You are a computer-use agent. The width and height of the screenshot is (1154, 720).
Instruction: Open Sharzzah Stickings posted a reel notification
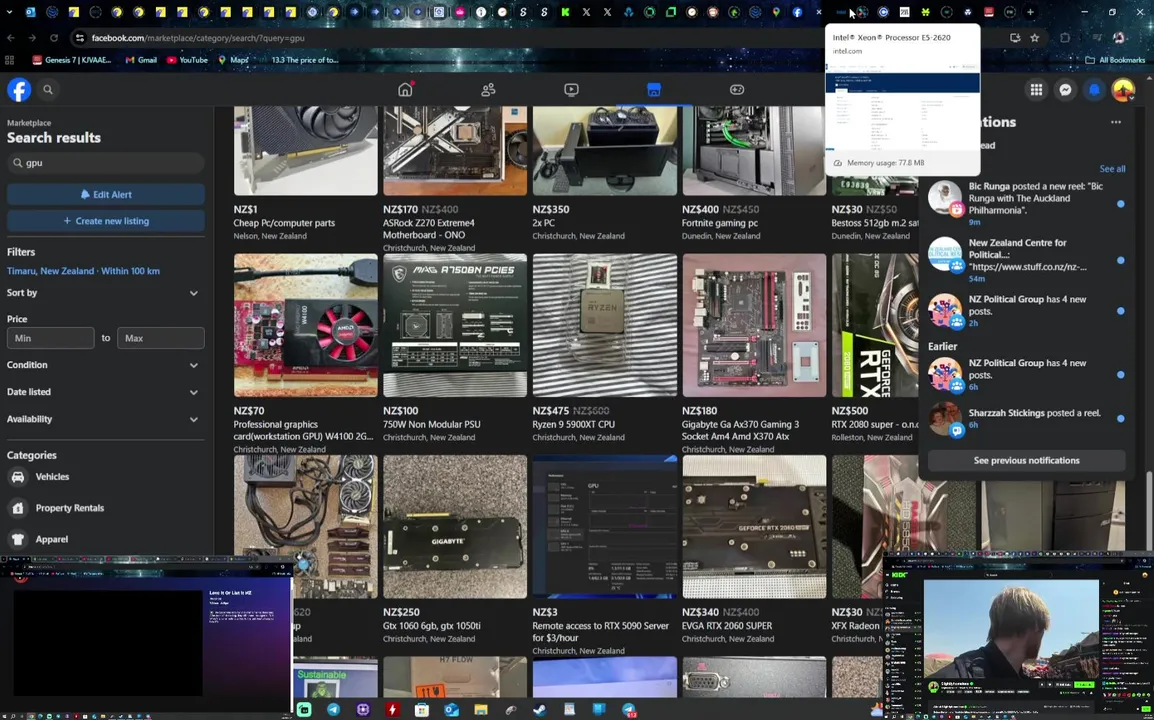pyautogui.click(x=1026, y=418)
